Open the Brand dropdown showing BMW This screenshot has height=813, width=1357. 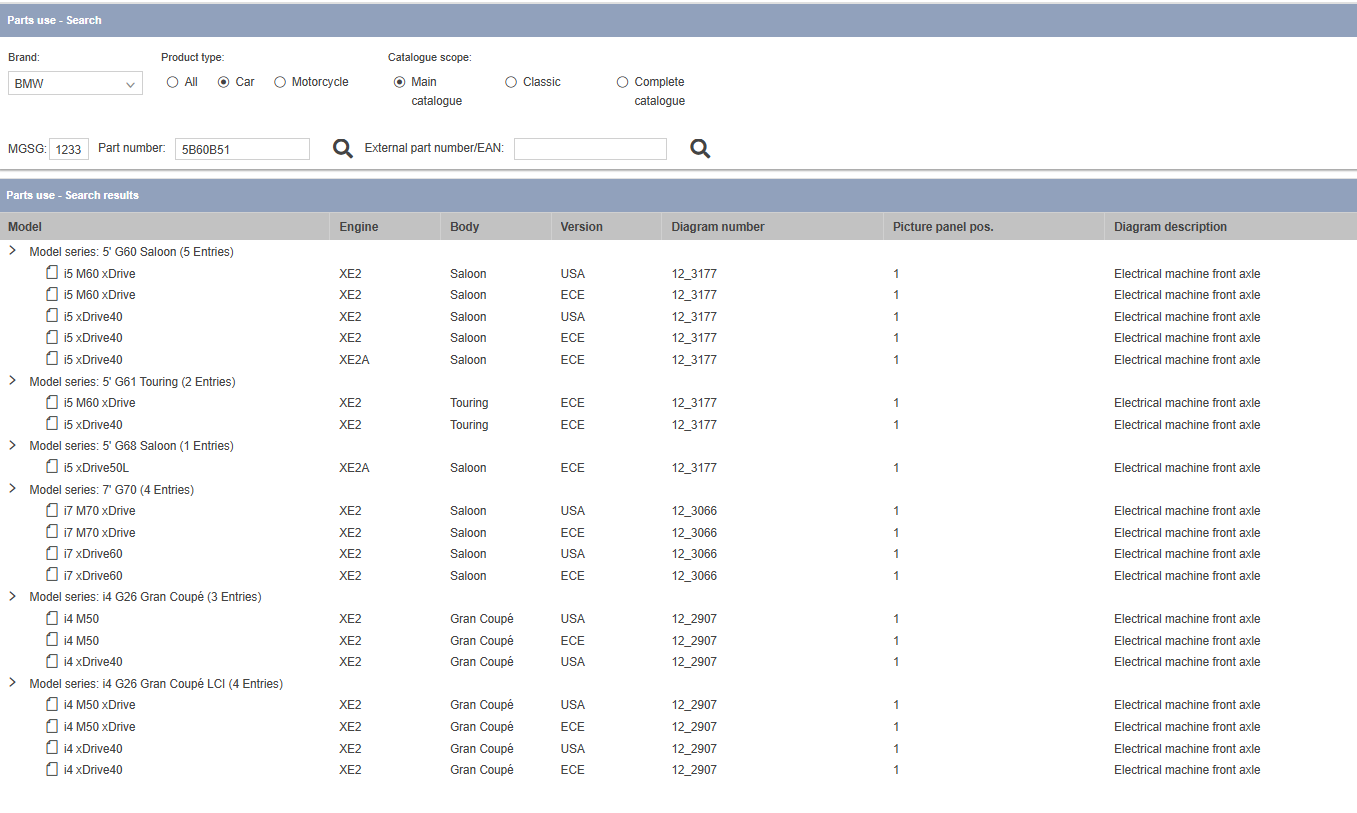pyautogui.click(x=75, y=84)
